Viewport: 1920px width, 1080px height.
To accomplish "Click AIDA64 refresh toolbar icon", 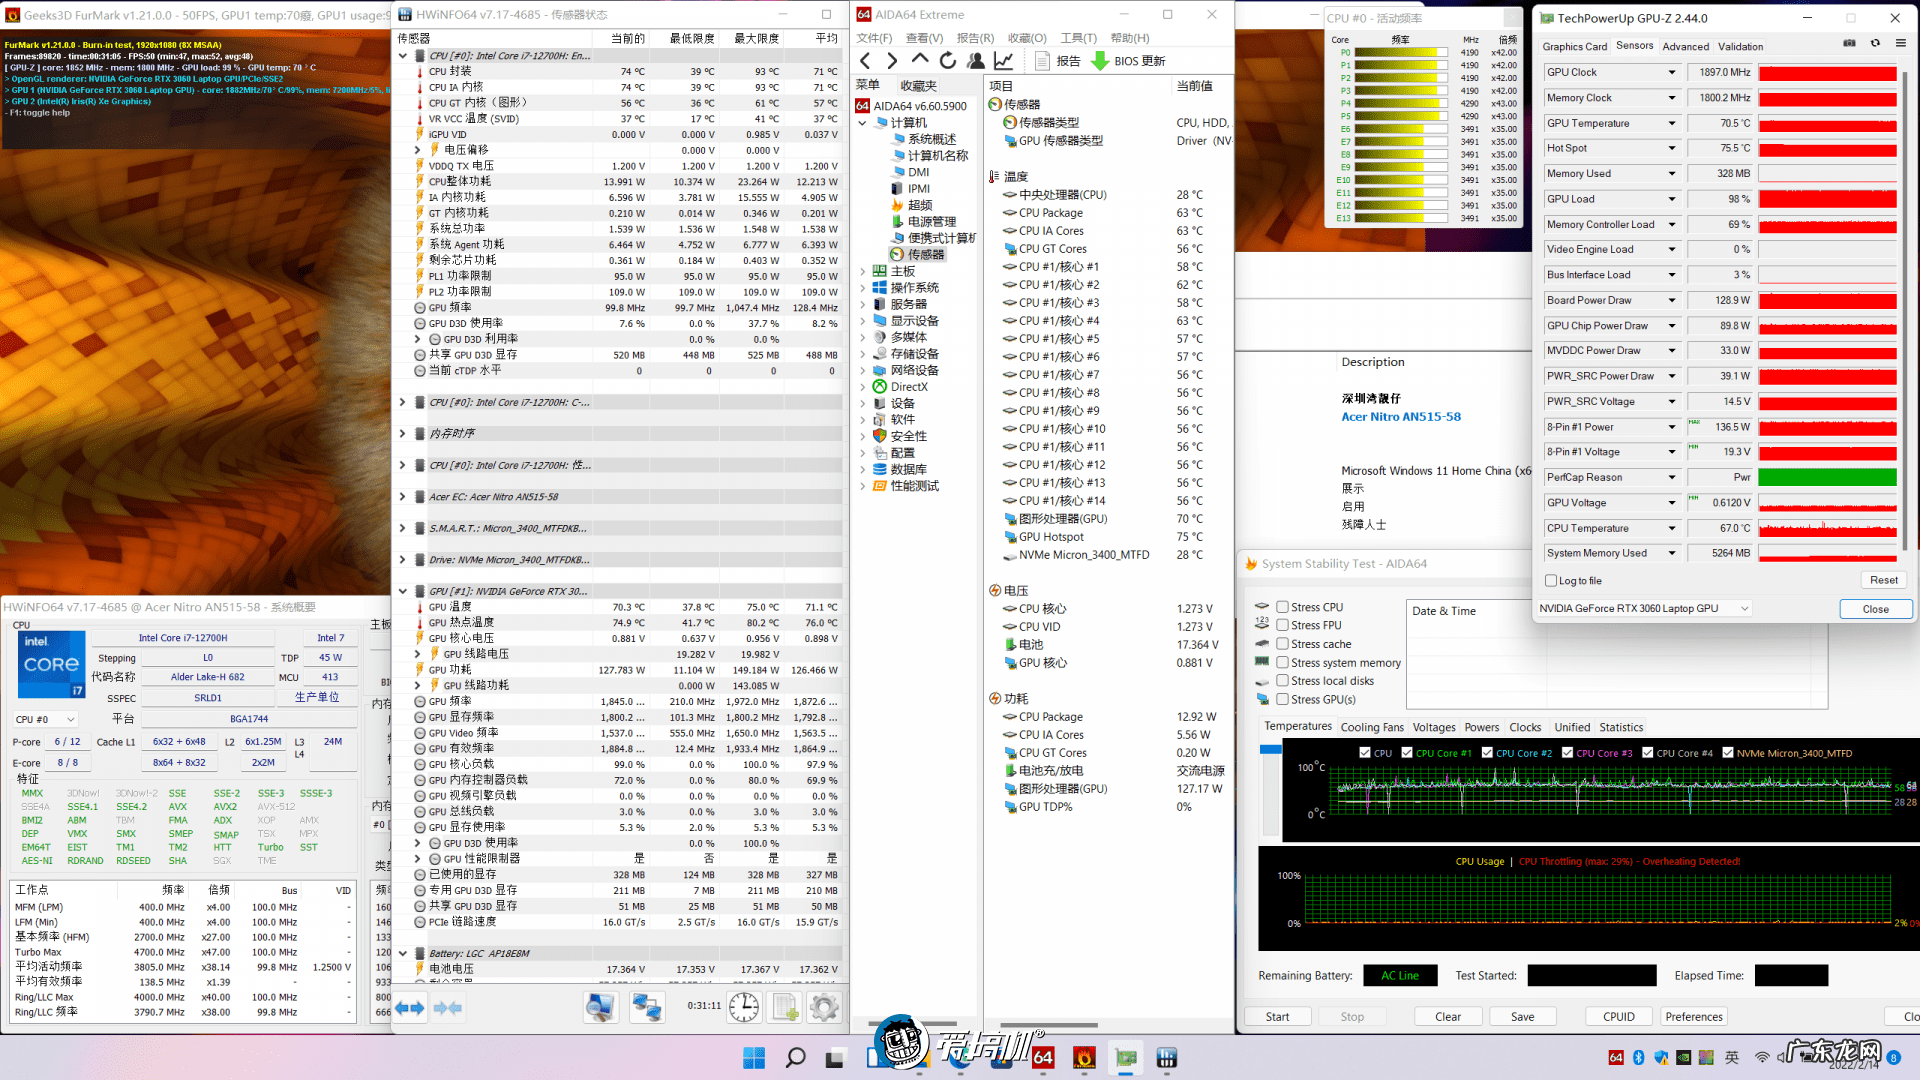I will click(947, 61).
